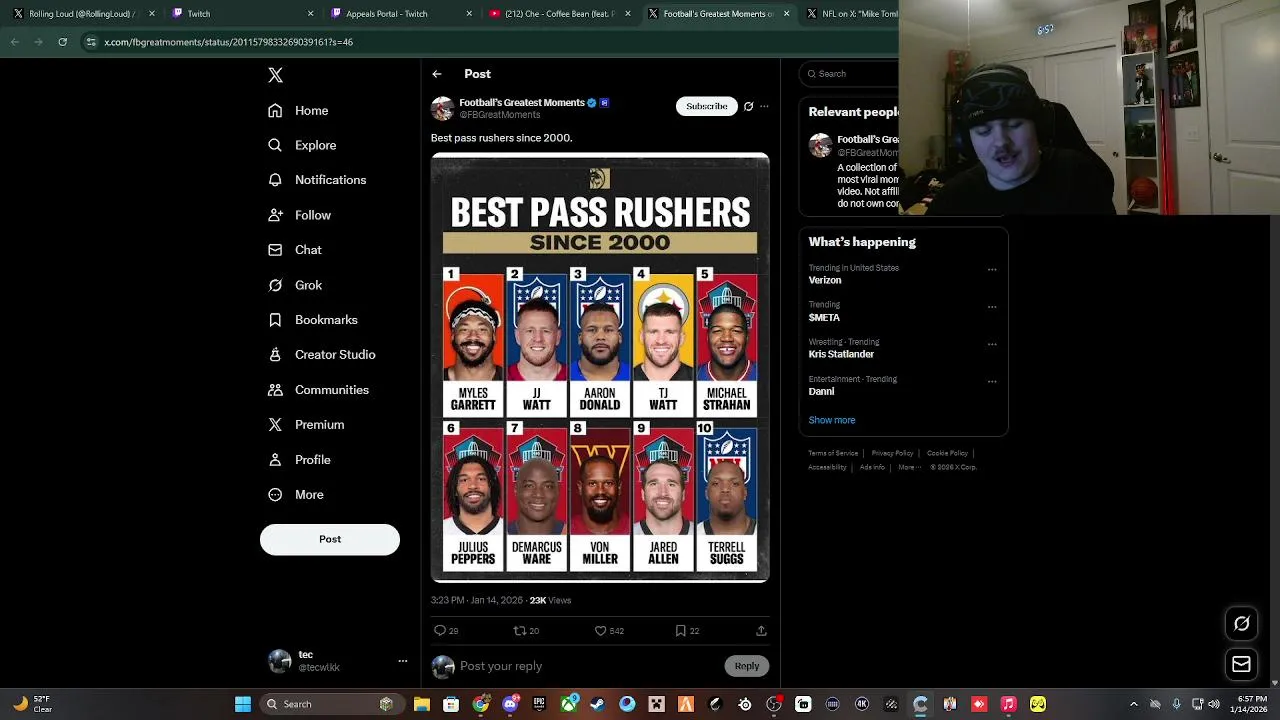
Task: Click the Grok floating button
Action: click(x=1241, y=624)
